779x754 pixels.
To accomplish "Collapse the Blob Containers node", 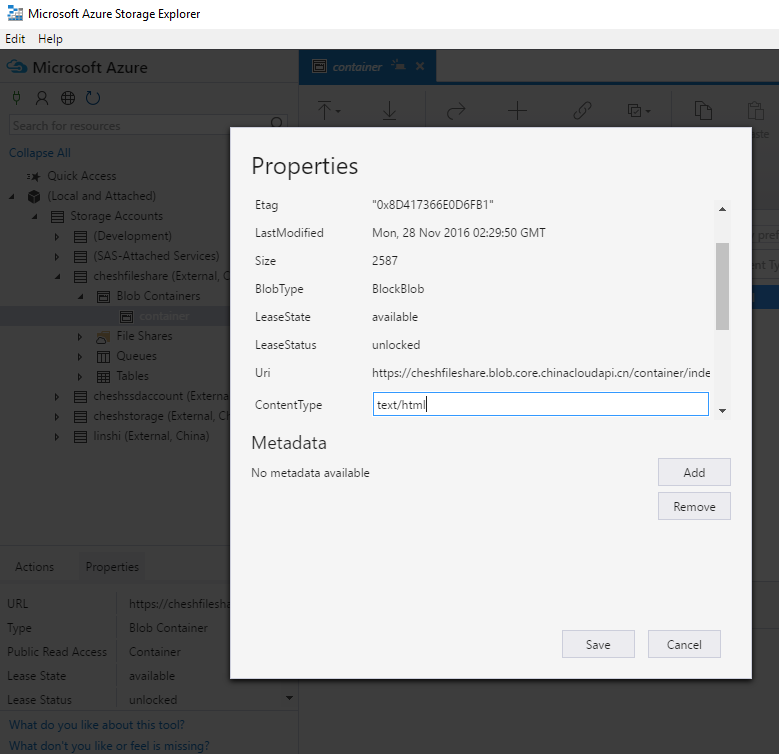I will pos(79,297).
